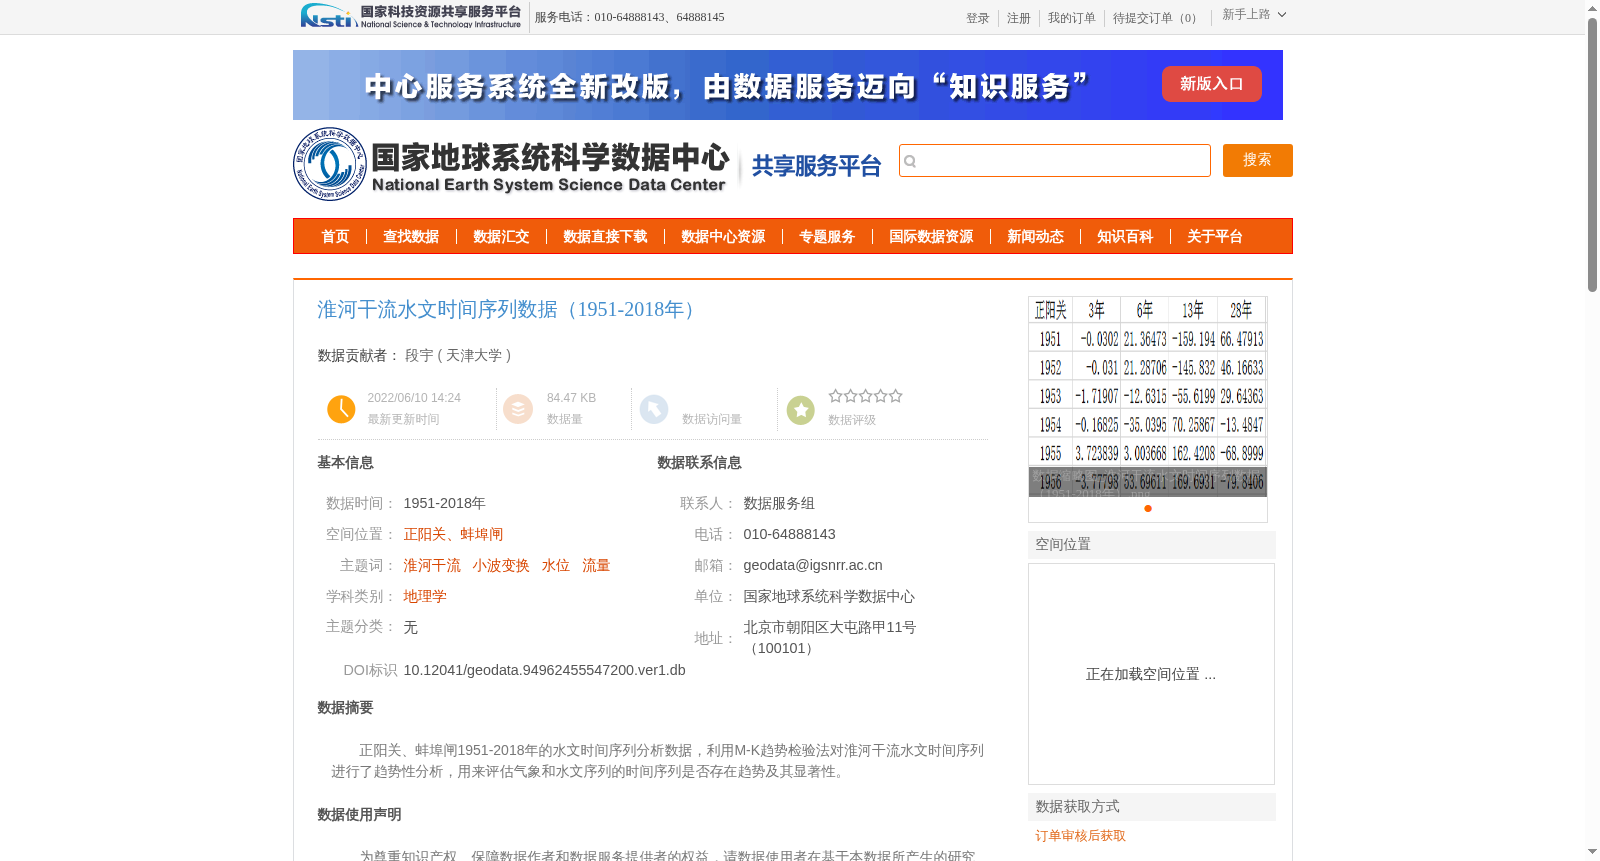Open the 数据直接下载 menu item
The height and width of the screenshot is (861, 1600).
pos(605,237)
